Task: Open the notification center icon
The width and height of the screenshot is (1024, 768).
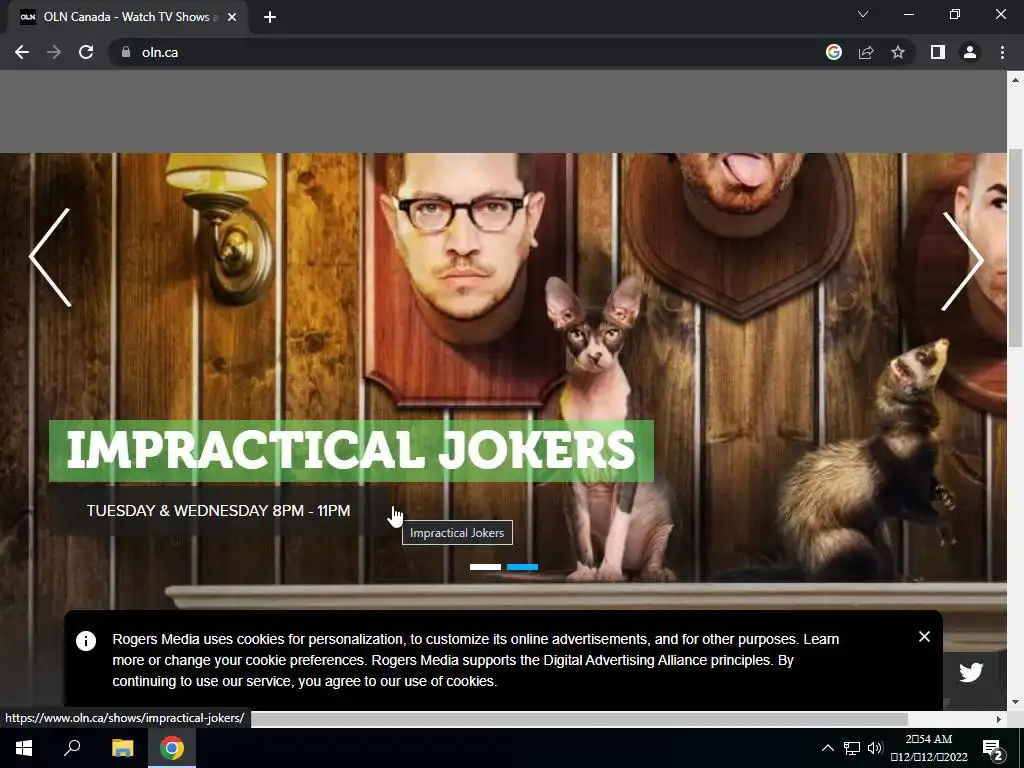Action: (x=993, y=749)
